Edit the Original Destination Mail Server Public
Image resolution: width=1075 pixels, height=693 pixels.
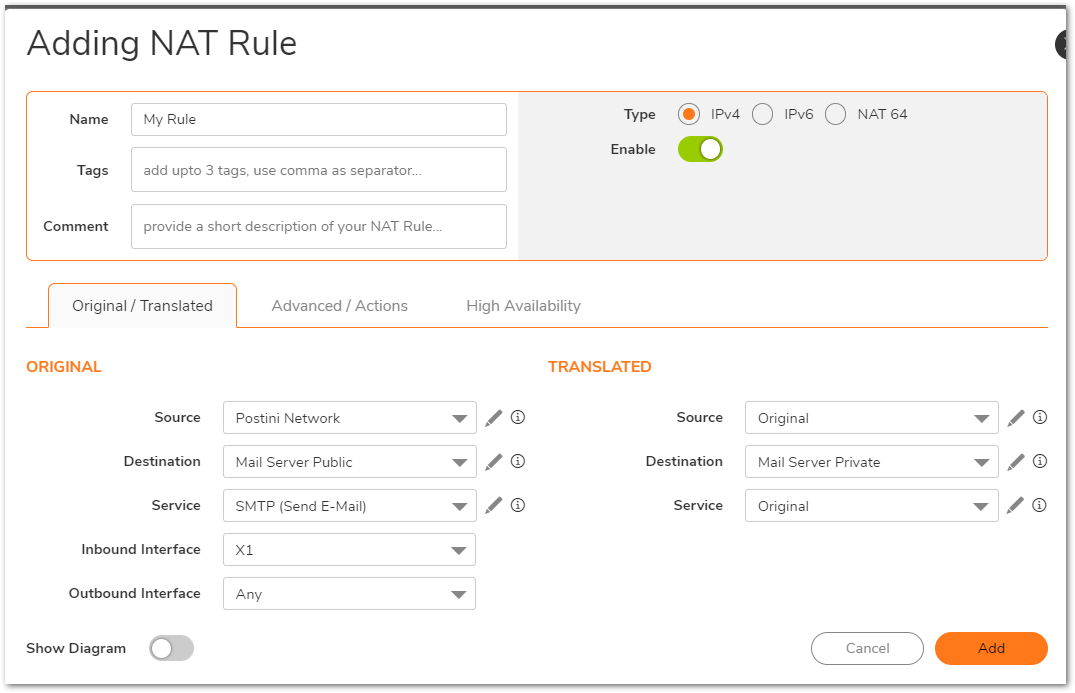click(x=494, y=462)
